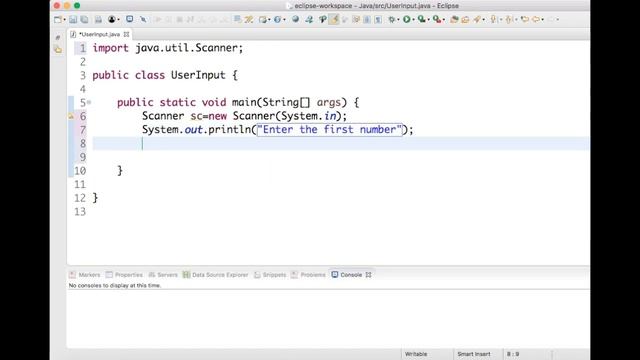Close the UserInput.java editor tab
The width and height of the screenshot is (640, 360).
pos(127,34)
